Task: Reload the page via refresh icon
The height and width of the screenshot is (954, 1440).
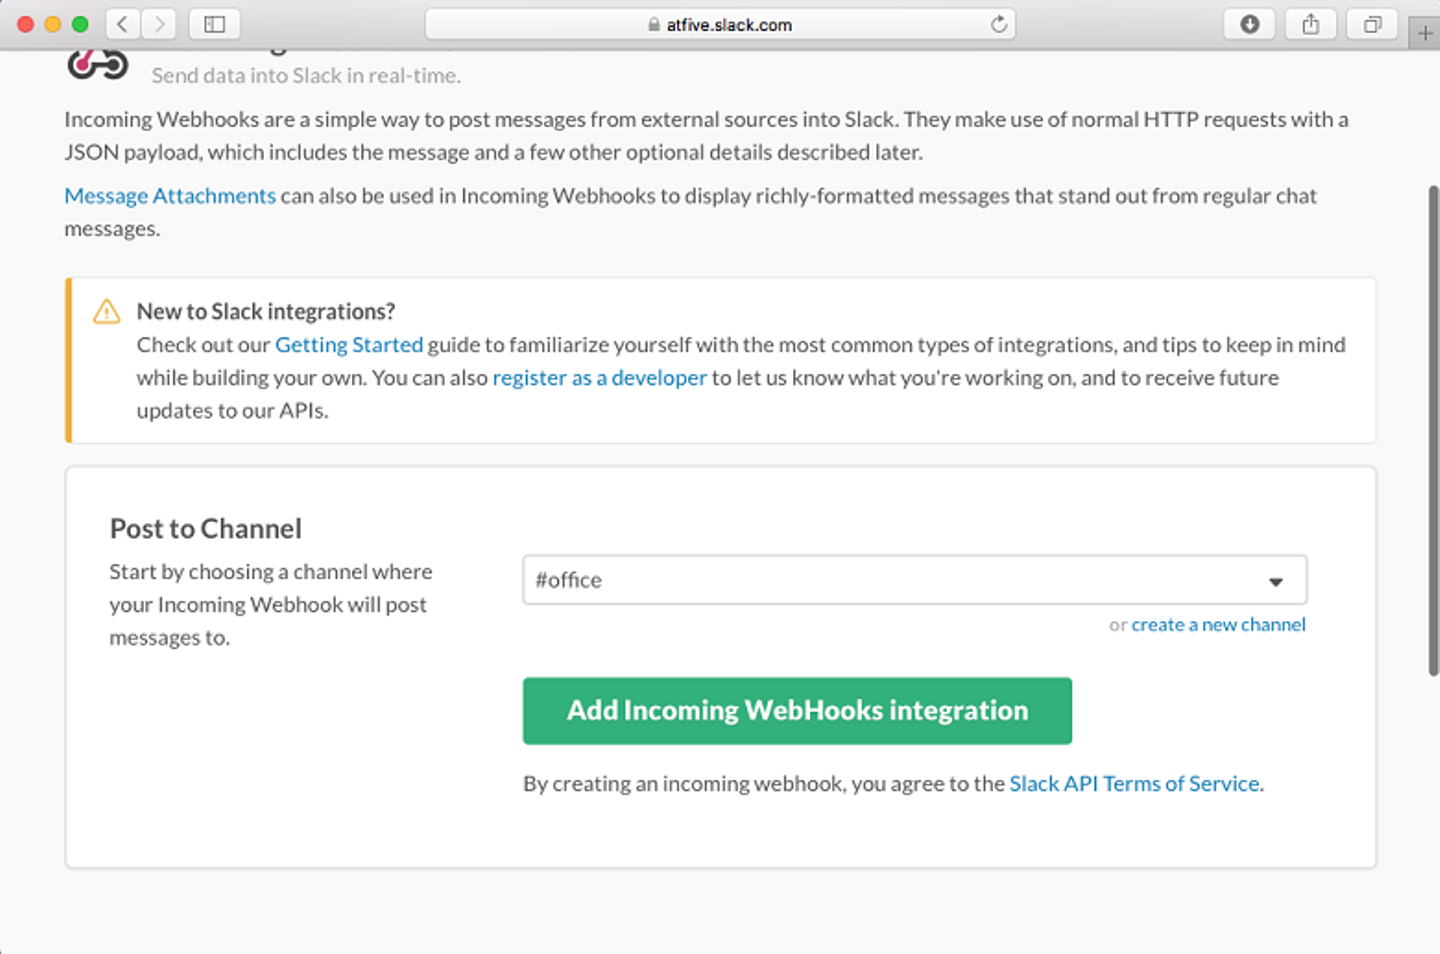Action: [998, 24]
